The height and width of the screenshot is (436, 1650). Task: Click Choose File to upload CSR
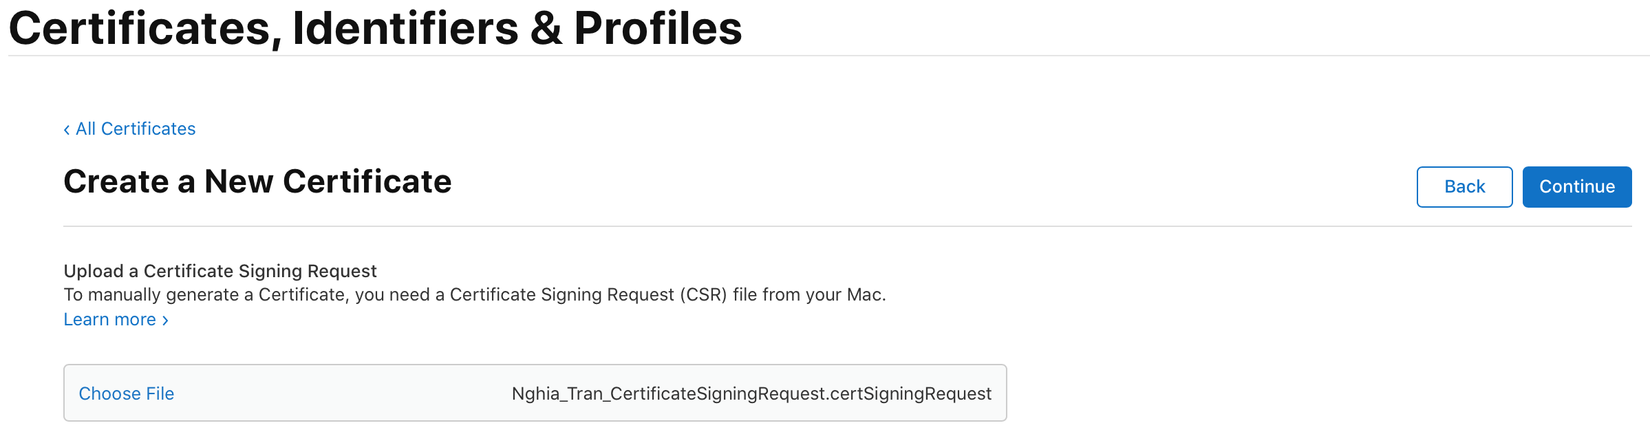pyautogui.click(x=126, y=394)
